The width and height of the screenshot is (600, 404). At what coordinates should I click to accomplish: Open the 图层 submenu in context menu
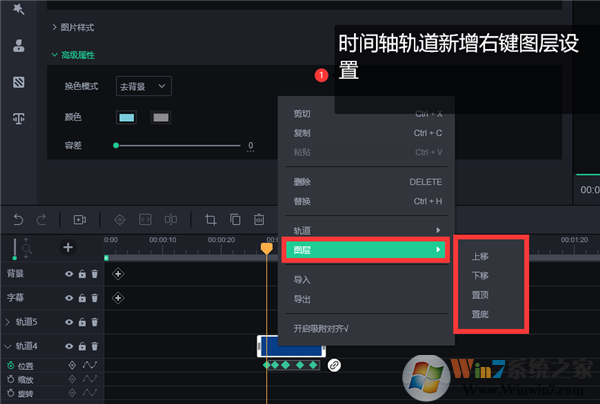coord(365,250)
